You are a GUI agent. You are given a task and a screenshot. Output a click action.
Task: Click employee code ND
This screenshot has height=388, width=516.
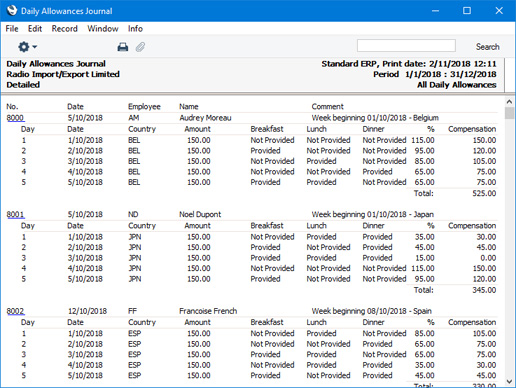[x=133, y=214]
